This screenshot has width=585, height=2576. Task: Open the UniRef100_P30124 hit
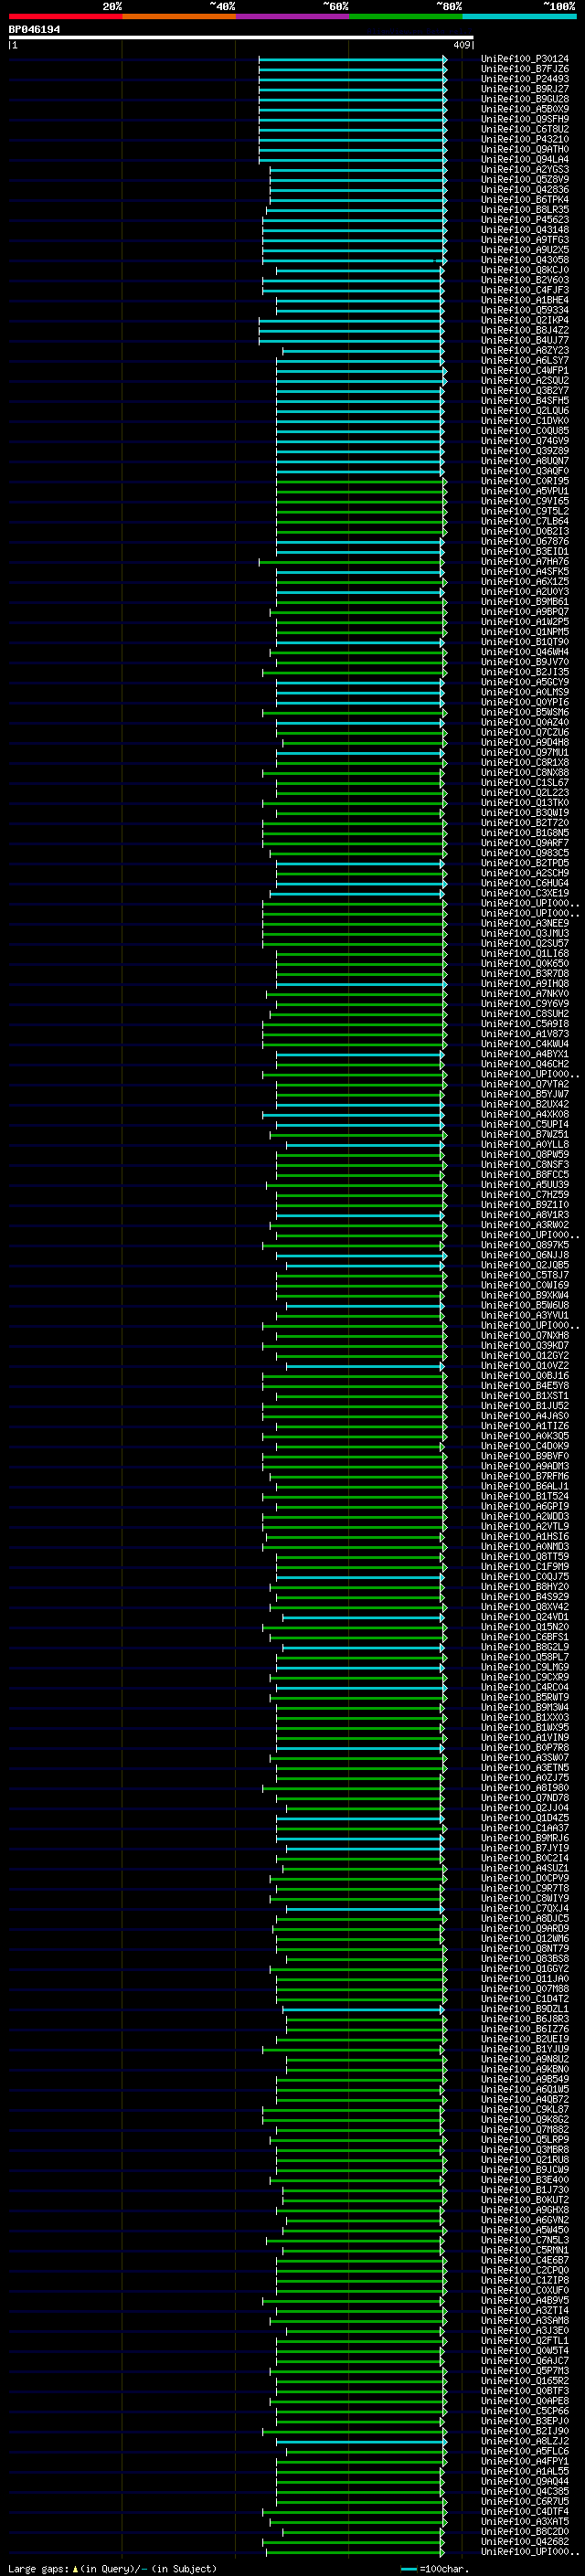524,59
